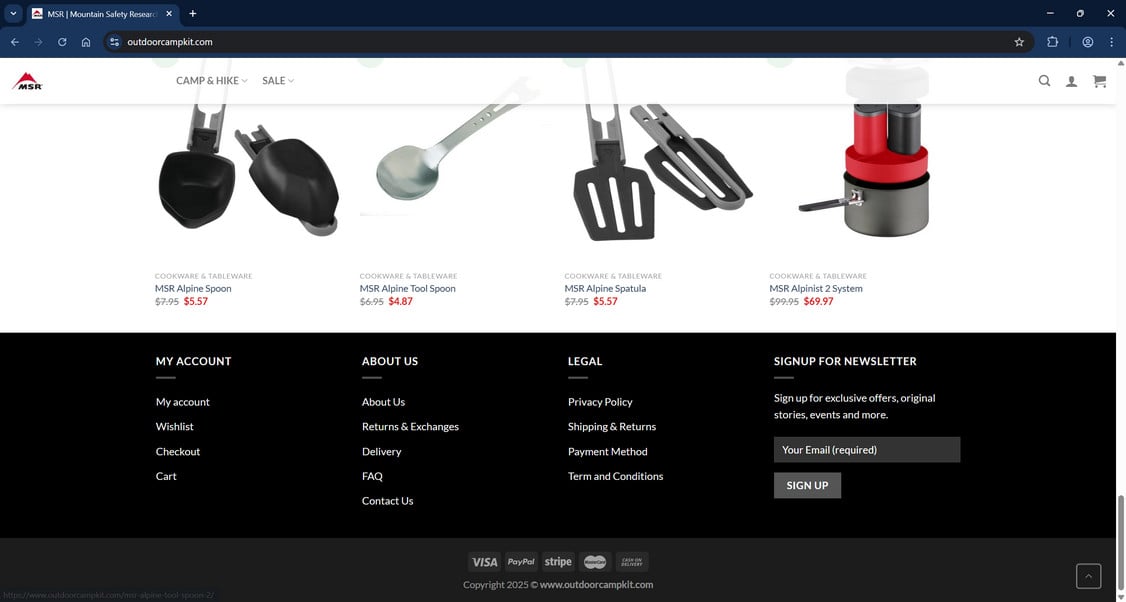The image size is (1126, 602).
Task: Click the SIGN UP newsletter button
Action: point(807,485)
